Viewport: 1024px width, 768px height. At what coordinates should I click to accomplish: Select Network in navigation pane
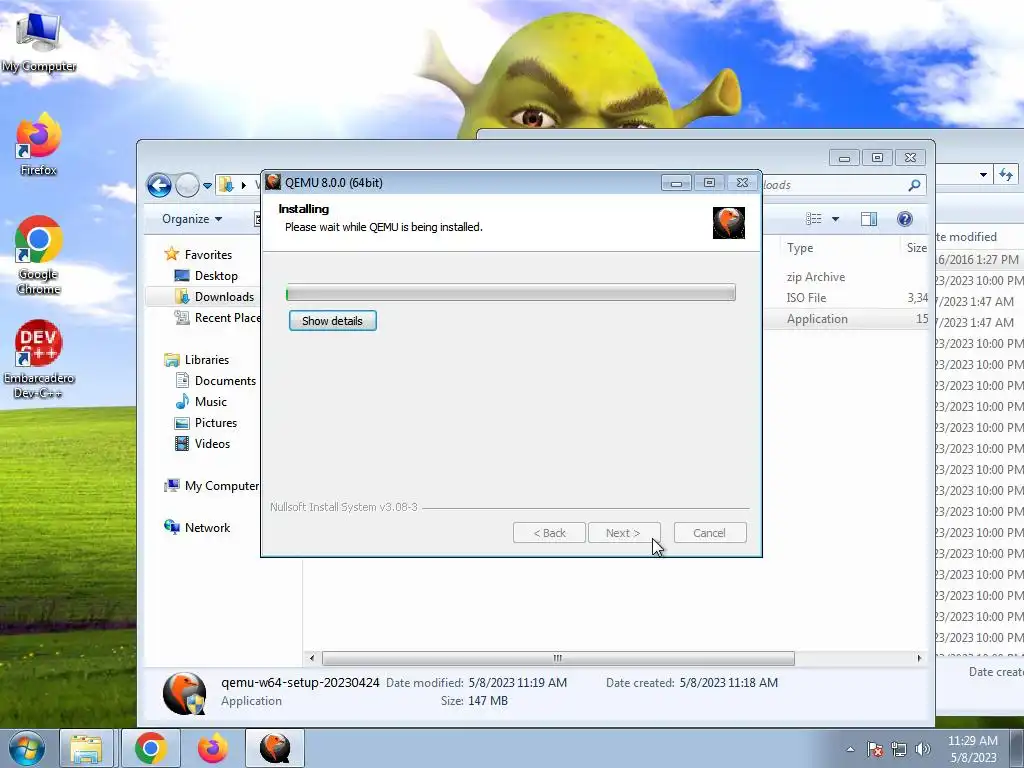197,528
